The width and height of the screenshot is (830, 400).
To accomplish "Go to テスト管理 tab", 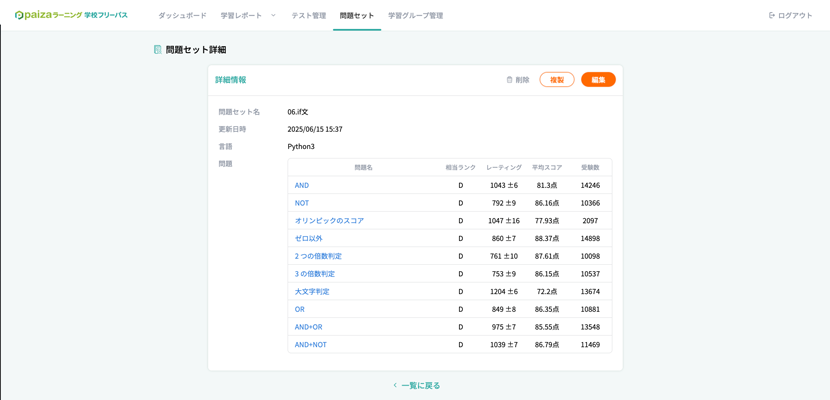I will click(x=309, y=15).
